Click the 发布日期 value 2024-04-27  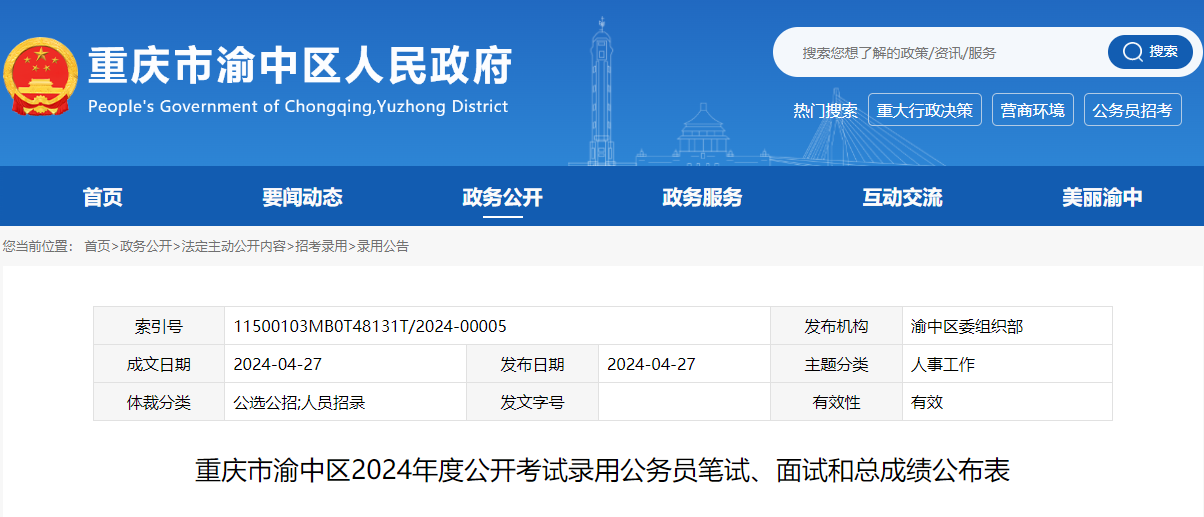click(x=684, y=364)
